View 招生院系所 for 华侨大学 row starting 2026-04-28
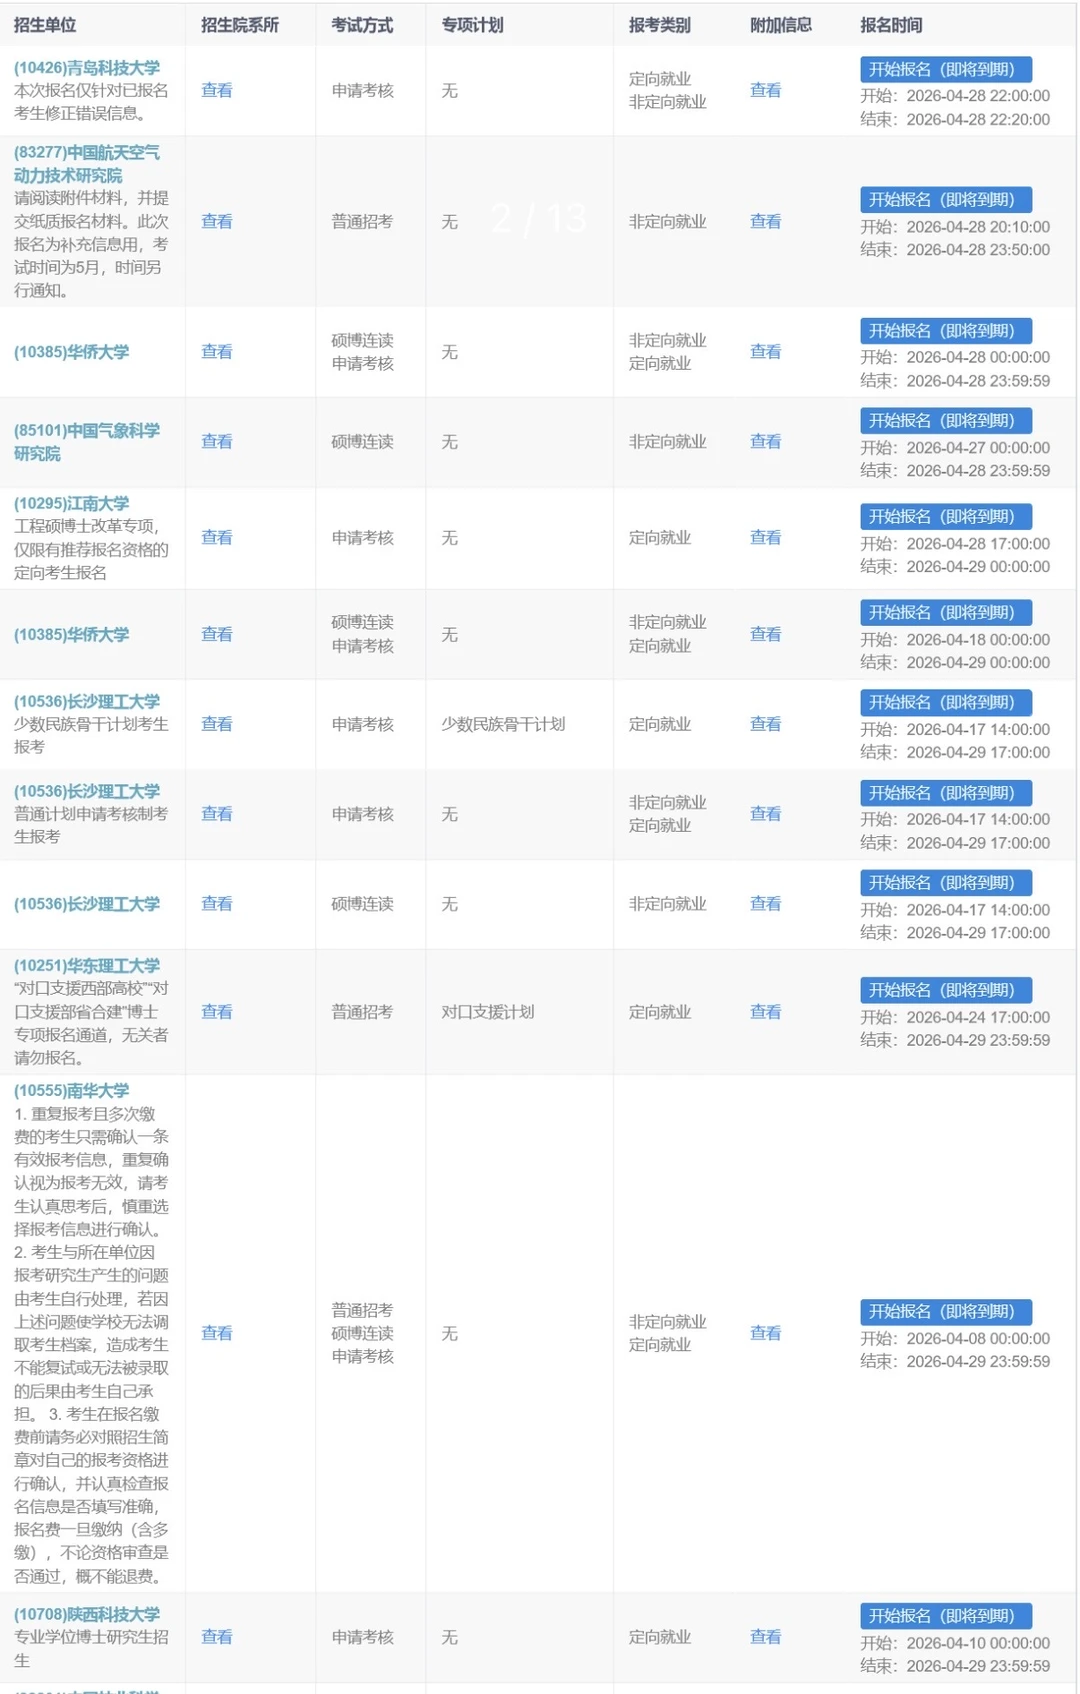This screenshot has width=1080, height=1694. 217,351
